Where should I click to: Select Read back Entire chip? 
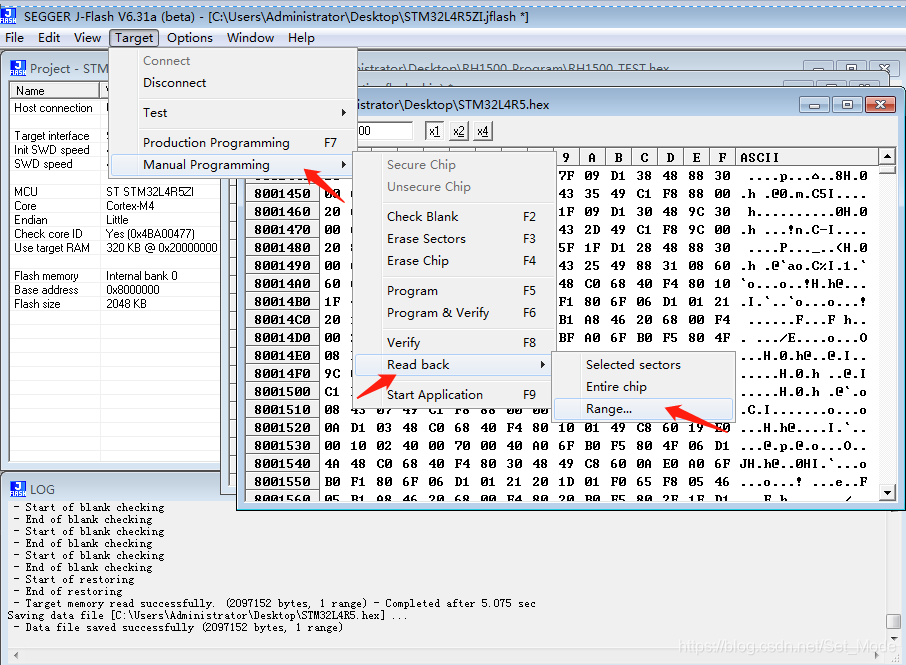pos(643,387)
